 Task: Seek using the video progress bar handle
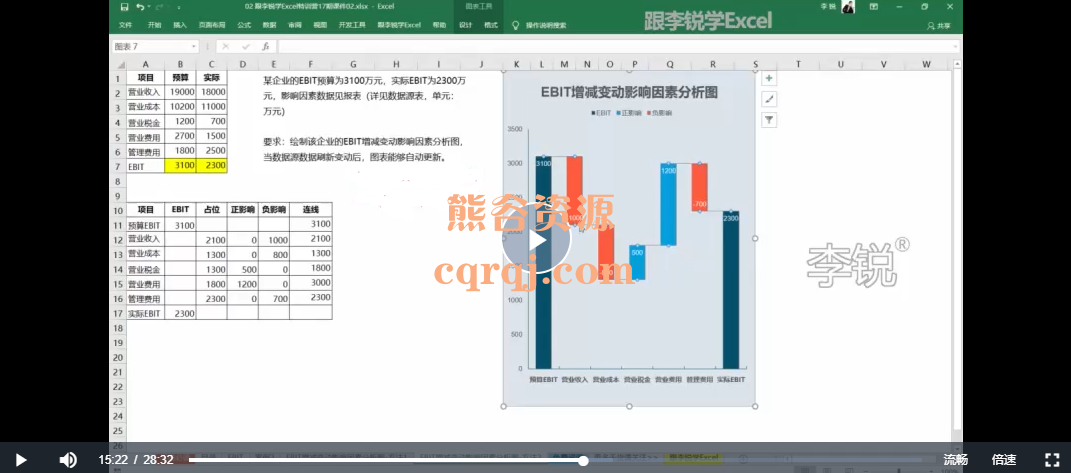pyautogui.click(x=583, y=461)
